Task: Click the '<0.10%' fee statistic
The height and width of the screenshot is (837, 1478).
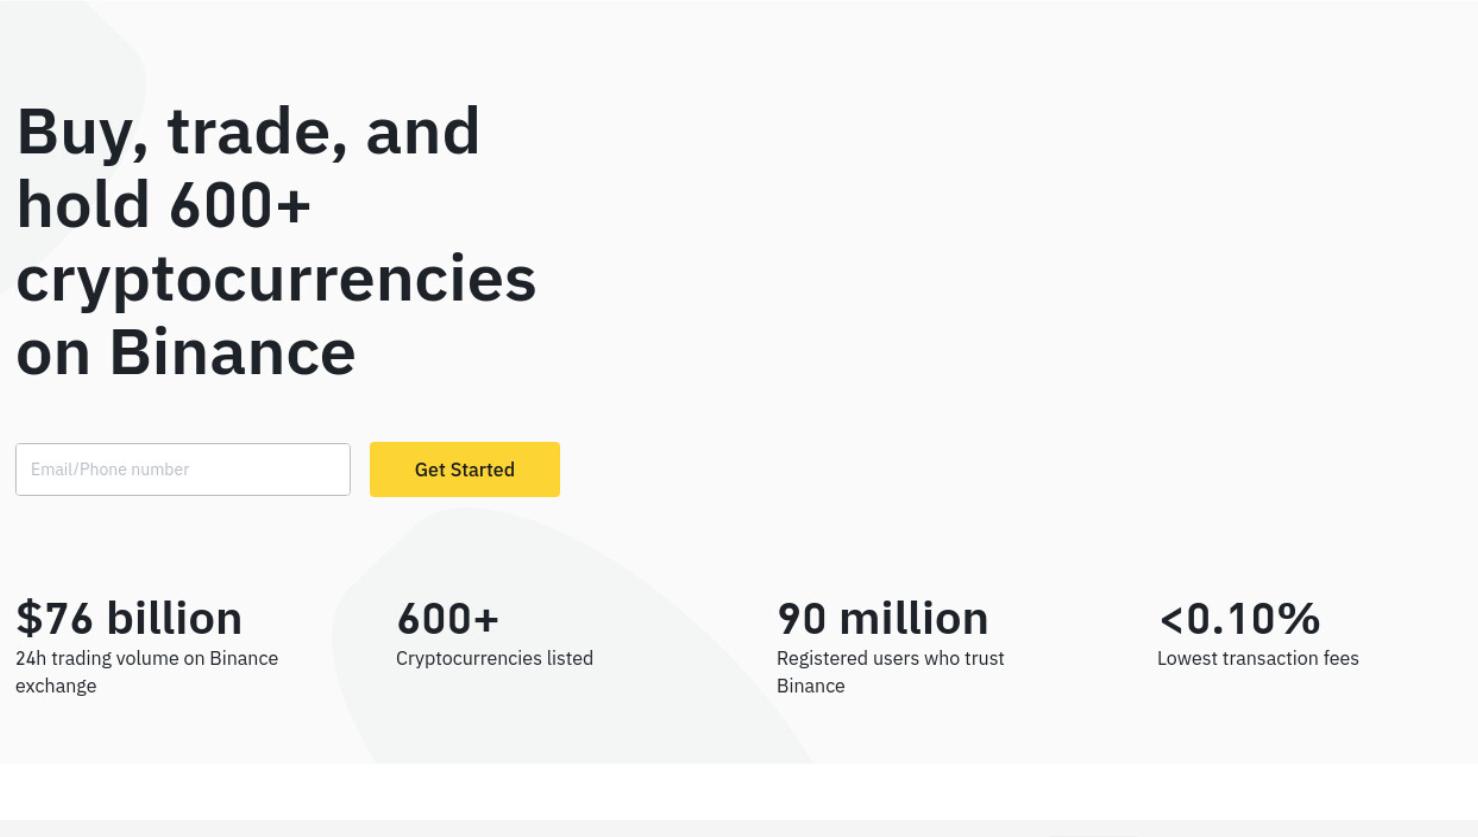Action: [x=1240, y=618]
